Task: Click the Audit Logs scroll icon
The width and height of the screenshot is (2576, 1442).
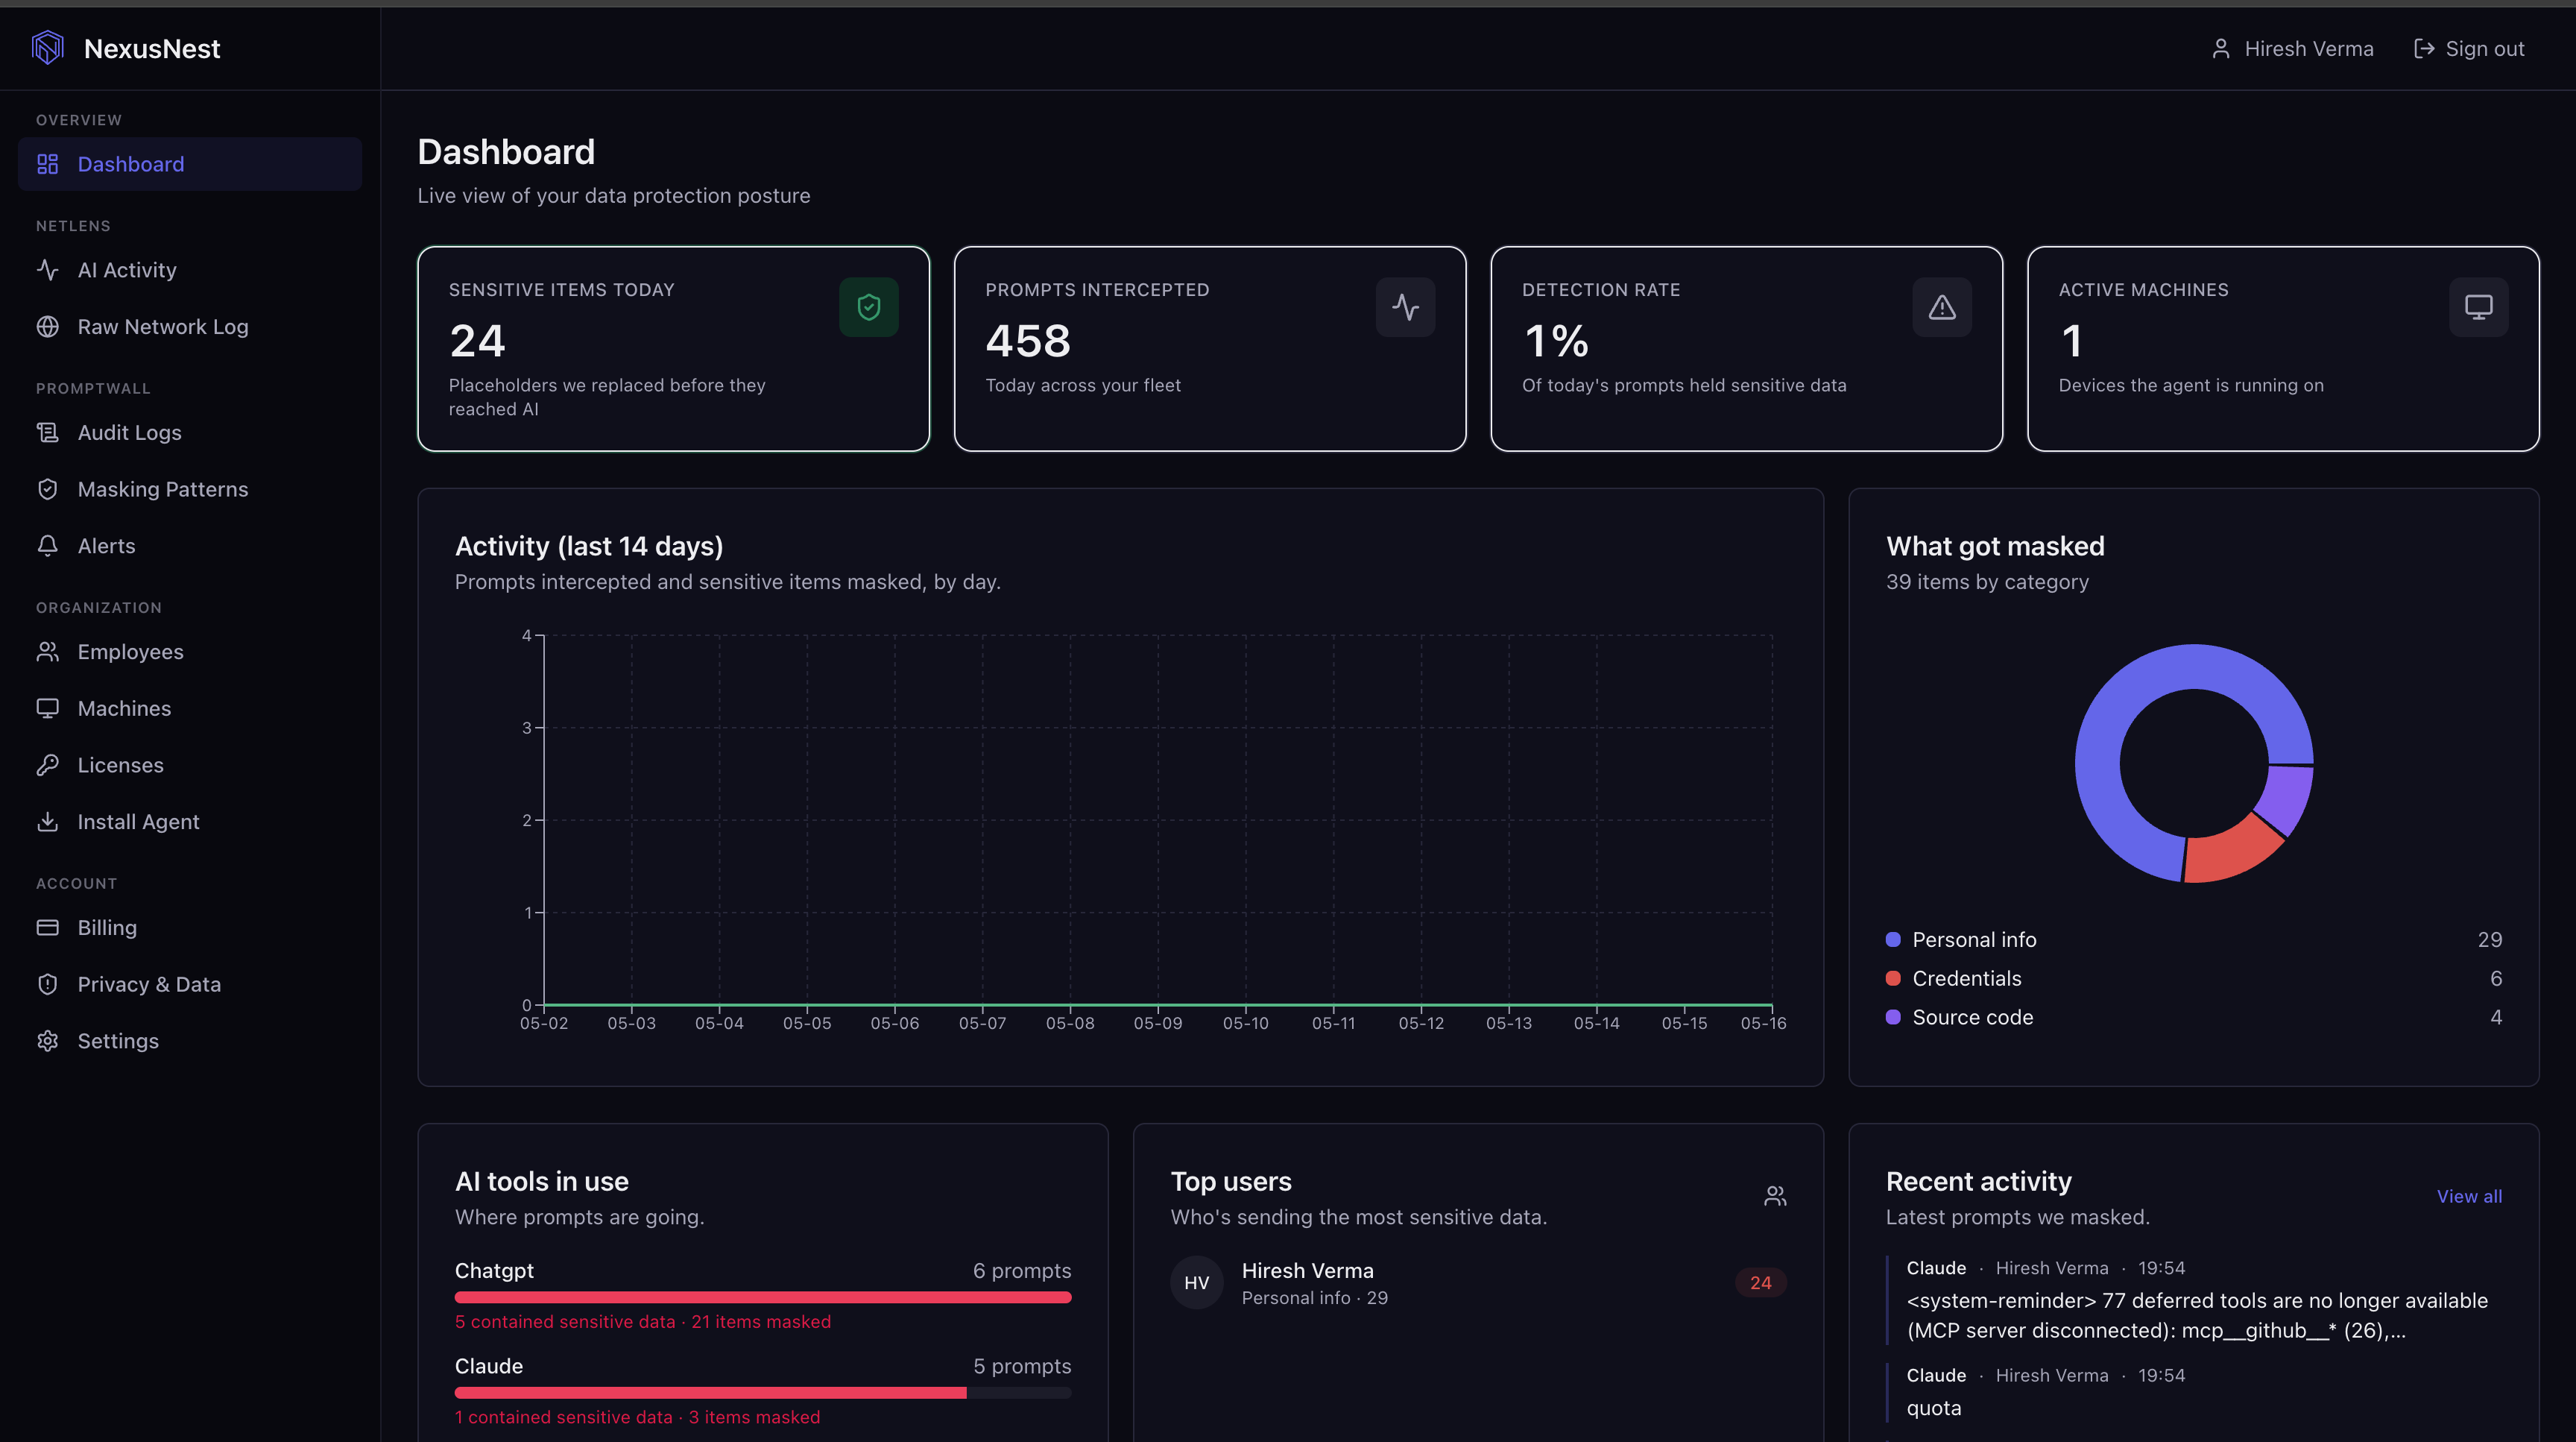Action: (48, 433)
